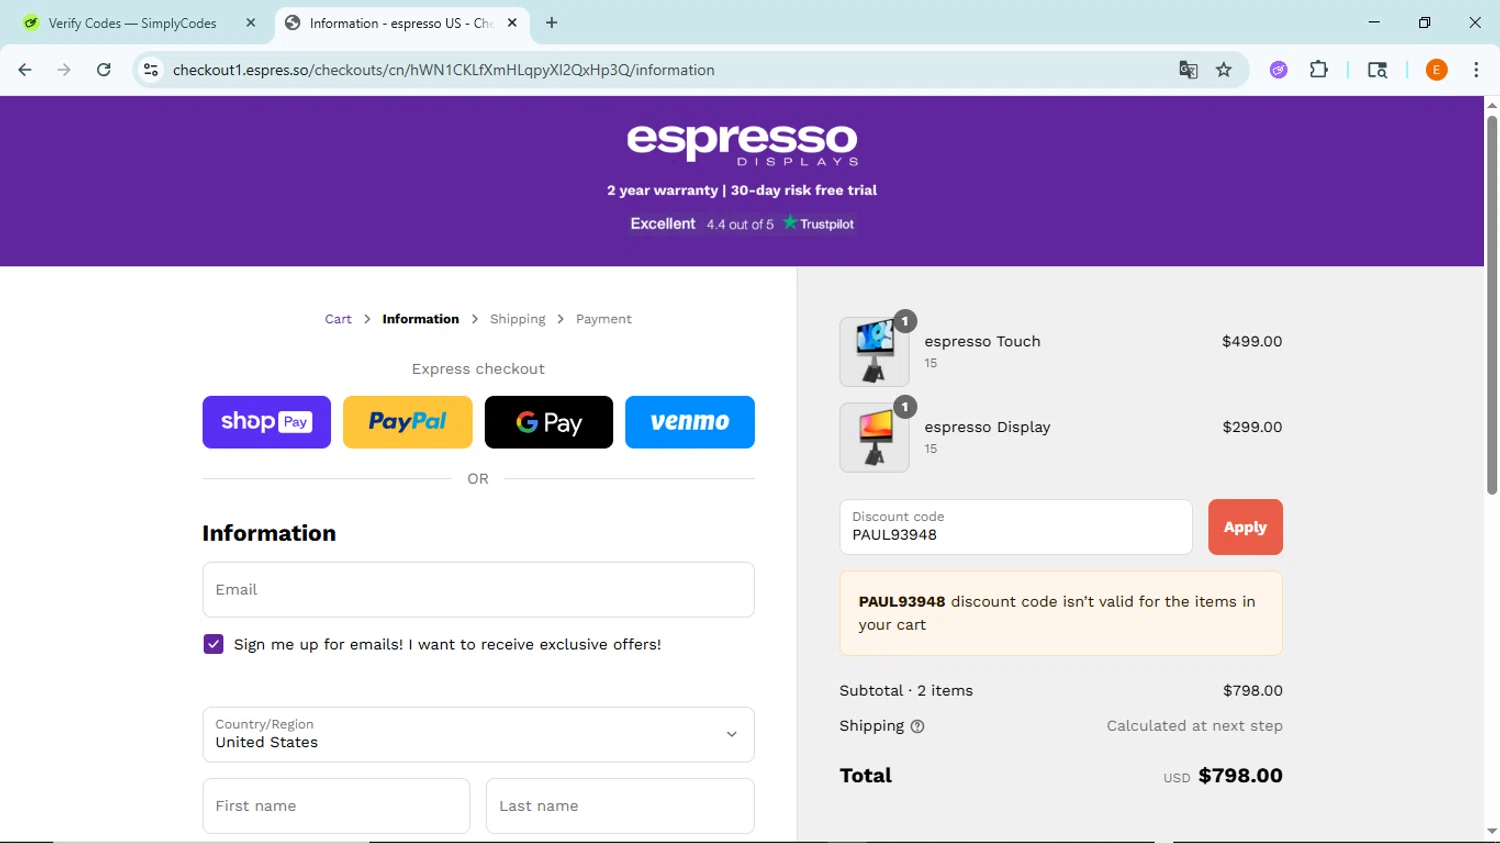Apply the discount code
Screen dimensions: 1500x843
point(1245,527)
